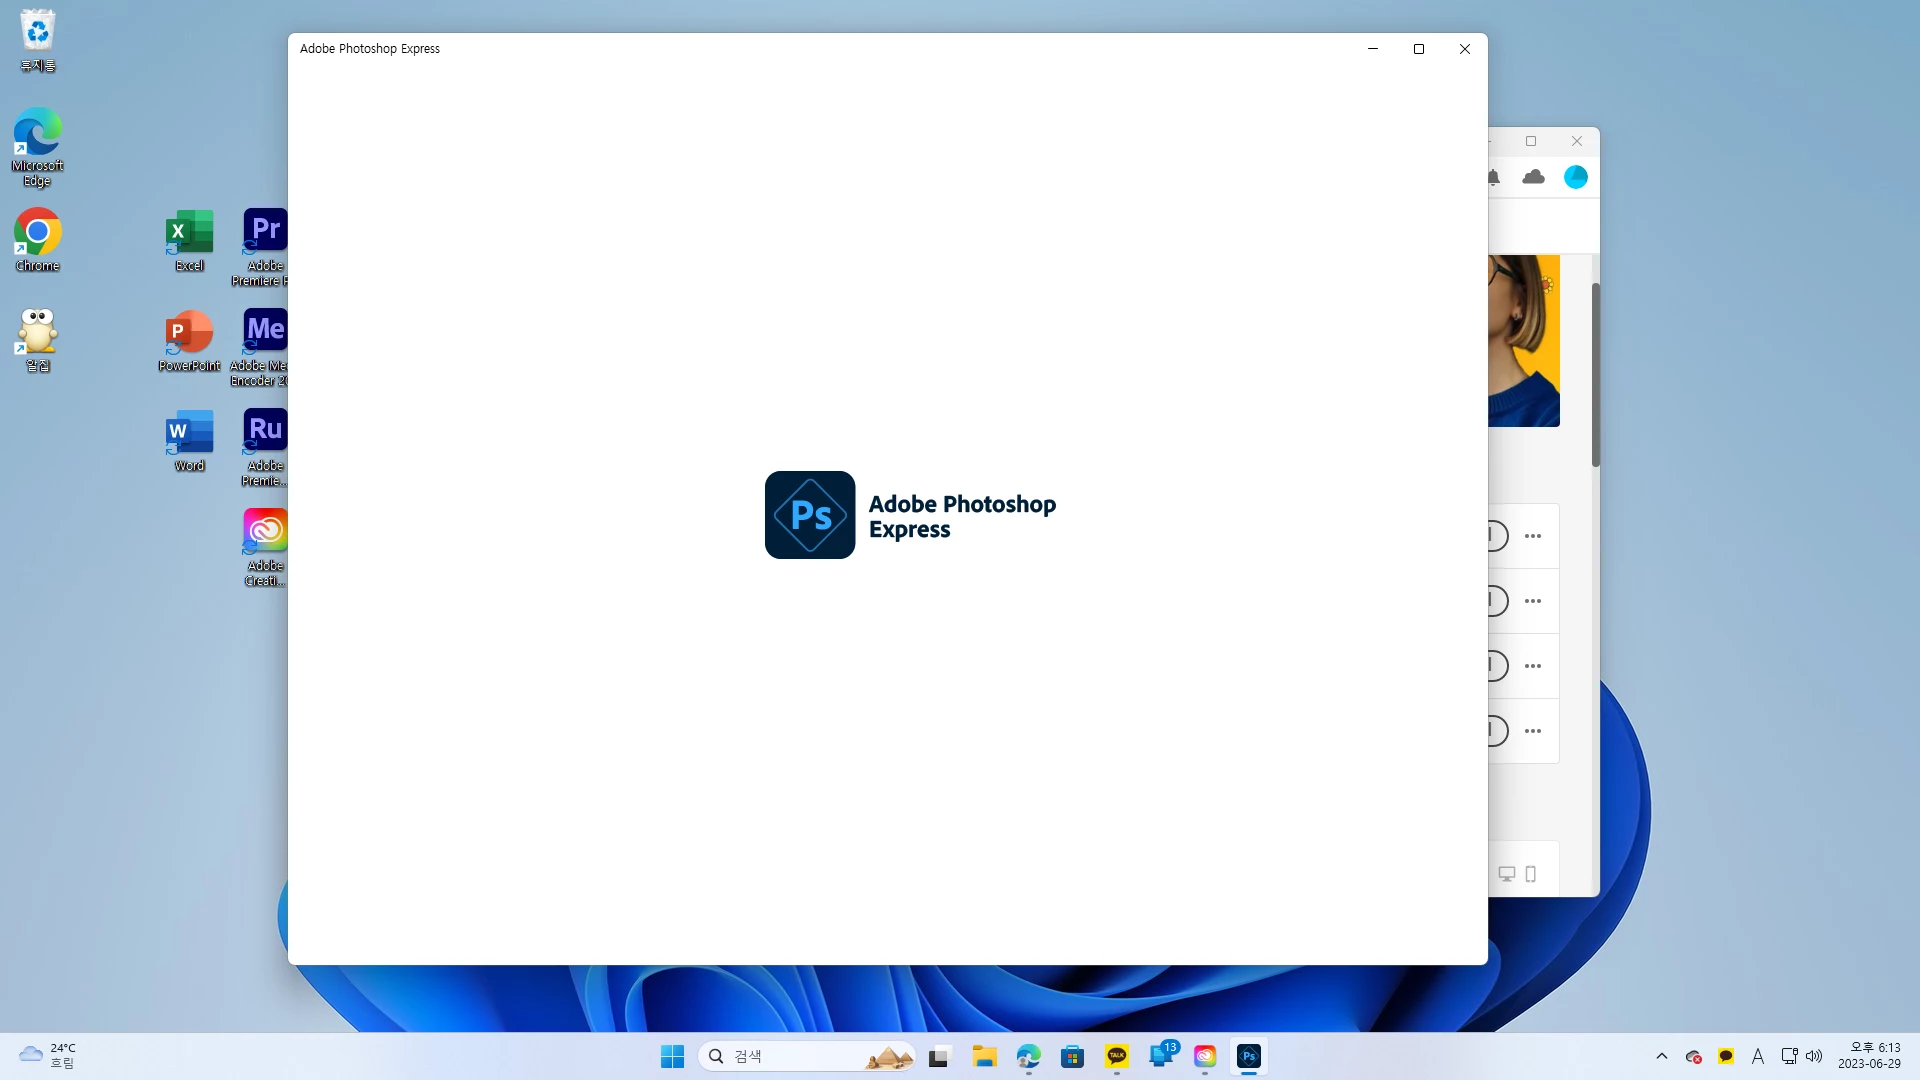Open the first three-dots more options menu
Viewport: 1920px width, 1080px height.
1533,536
